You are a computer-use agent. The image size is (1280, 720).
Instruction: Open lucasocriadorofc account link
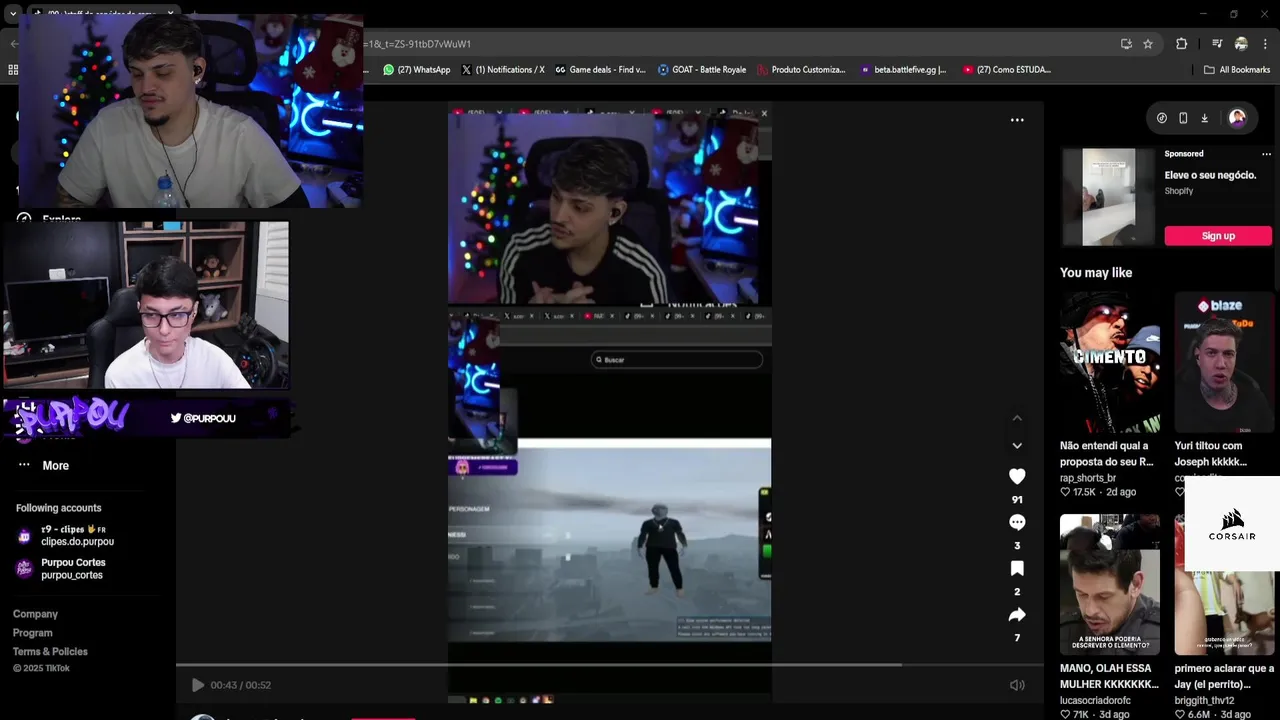[1095, 701]
